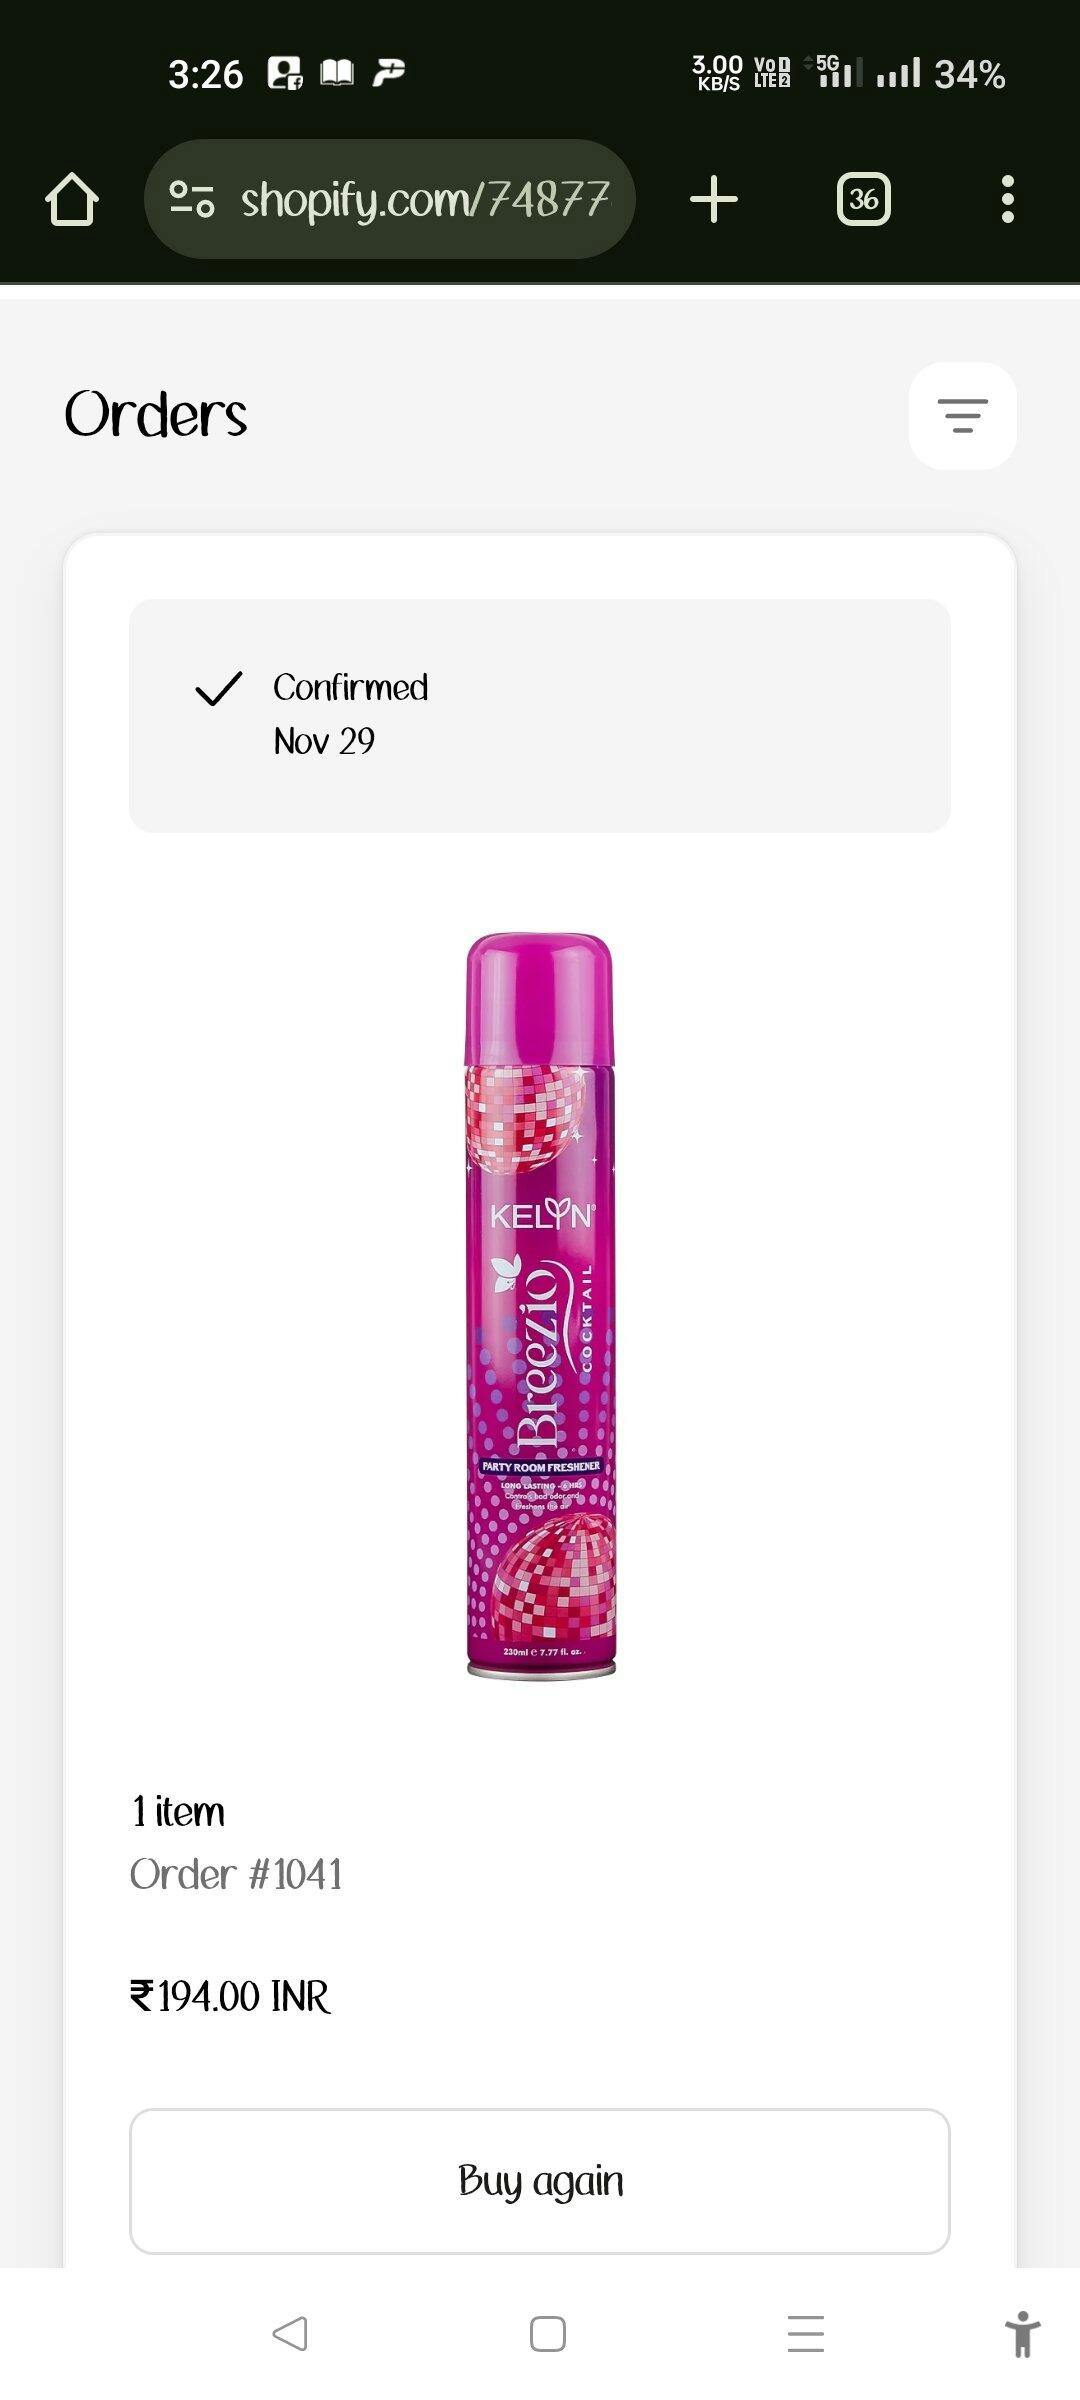
Task: Open browser three-dot overflow menu
Action: click(x=1007, y=199)
